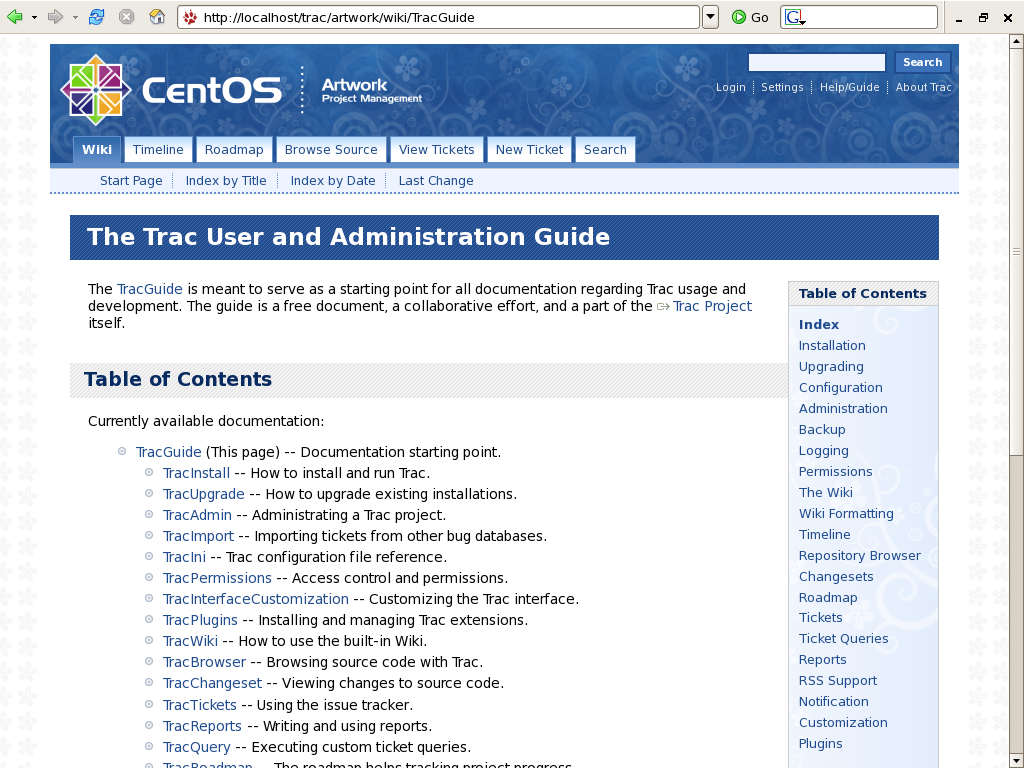Click the Trac search input field in header
This screenshot has width=1024, height=768.
(x=816, y=62)
